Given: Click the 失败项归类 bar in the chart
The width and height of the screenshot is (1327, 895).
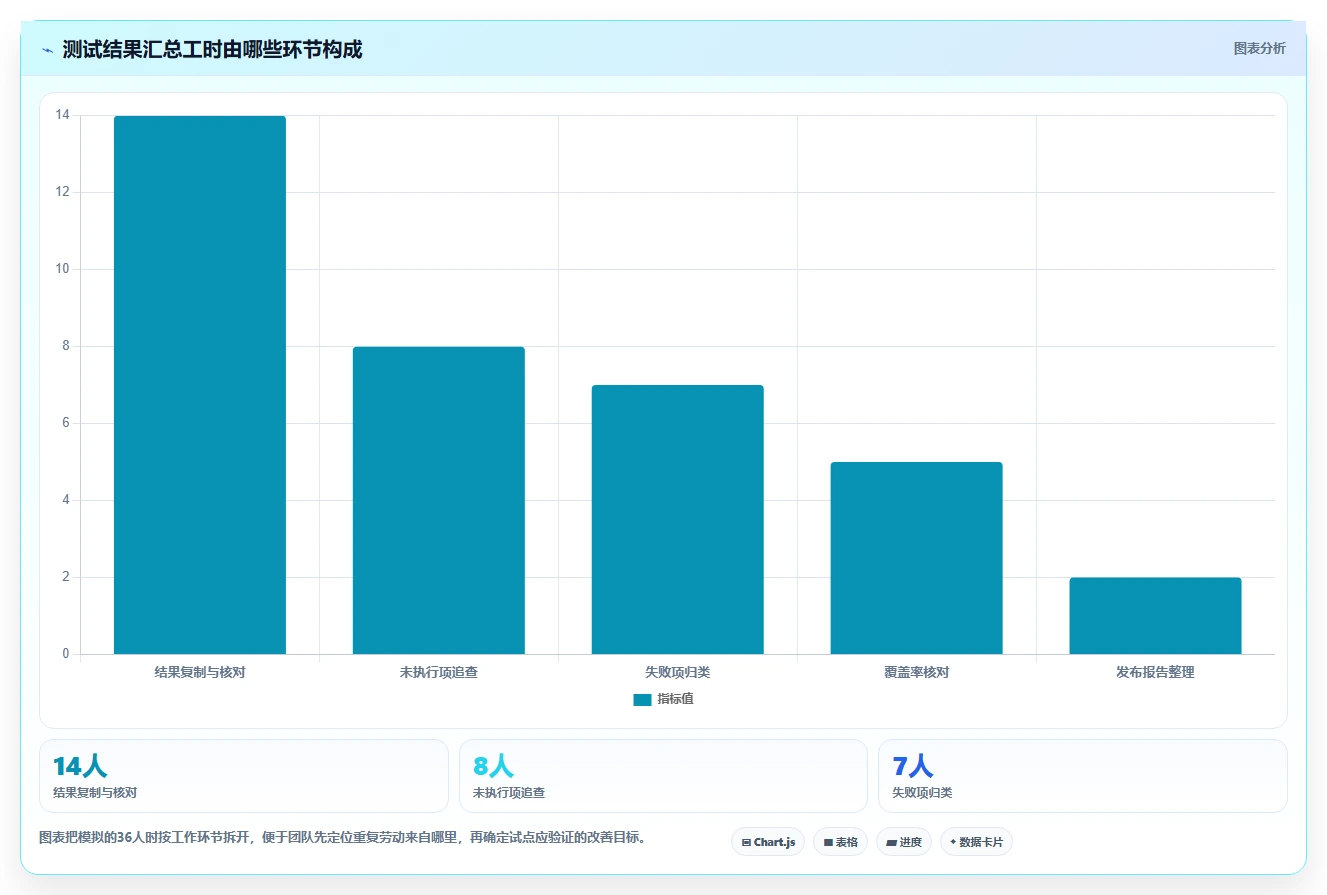Looking at the screenshot, I should [x=678, y=520].
